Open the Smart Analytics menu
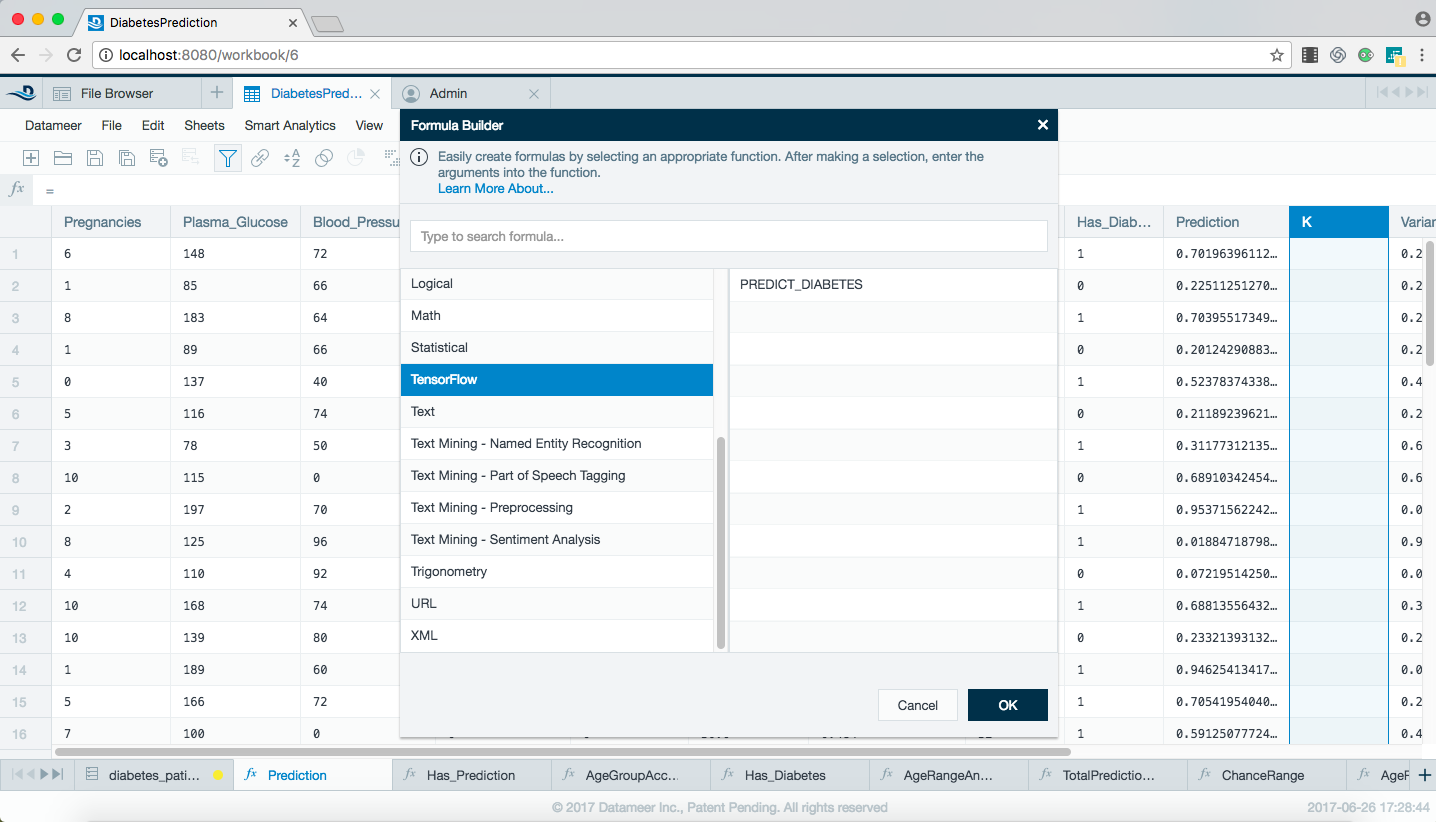Screen dimensions: 1436x822 pos(290,125)
